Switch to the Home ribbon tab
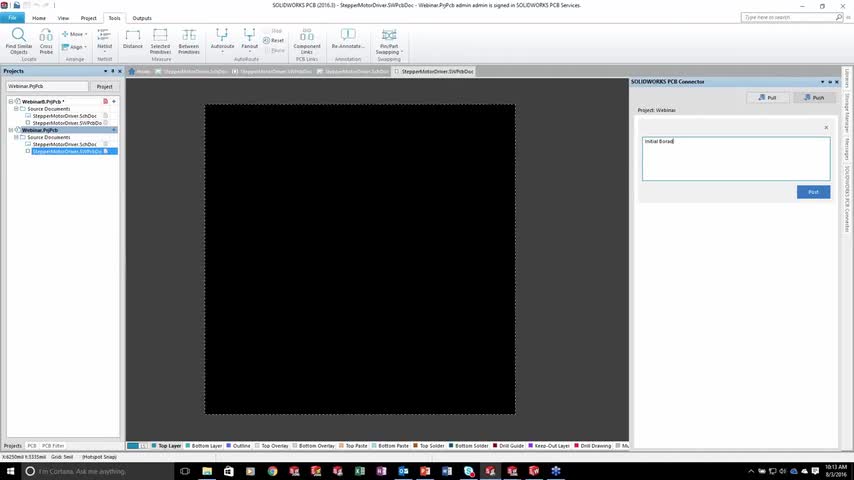Viewport: 854px width, 480px height. [39, 18]
